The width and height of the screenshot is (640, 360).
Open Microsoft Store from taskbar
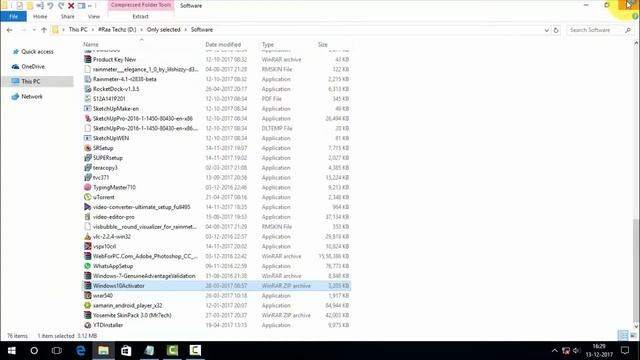(x=126, y=351)
